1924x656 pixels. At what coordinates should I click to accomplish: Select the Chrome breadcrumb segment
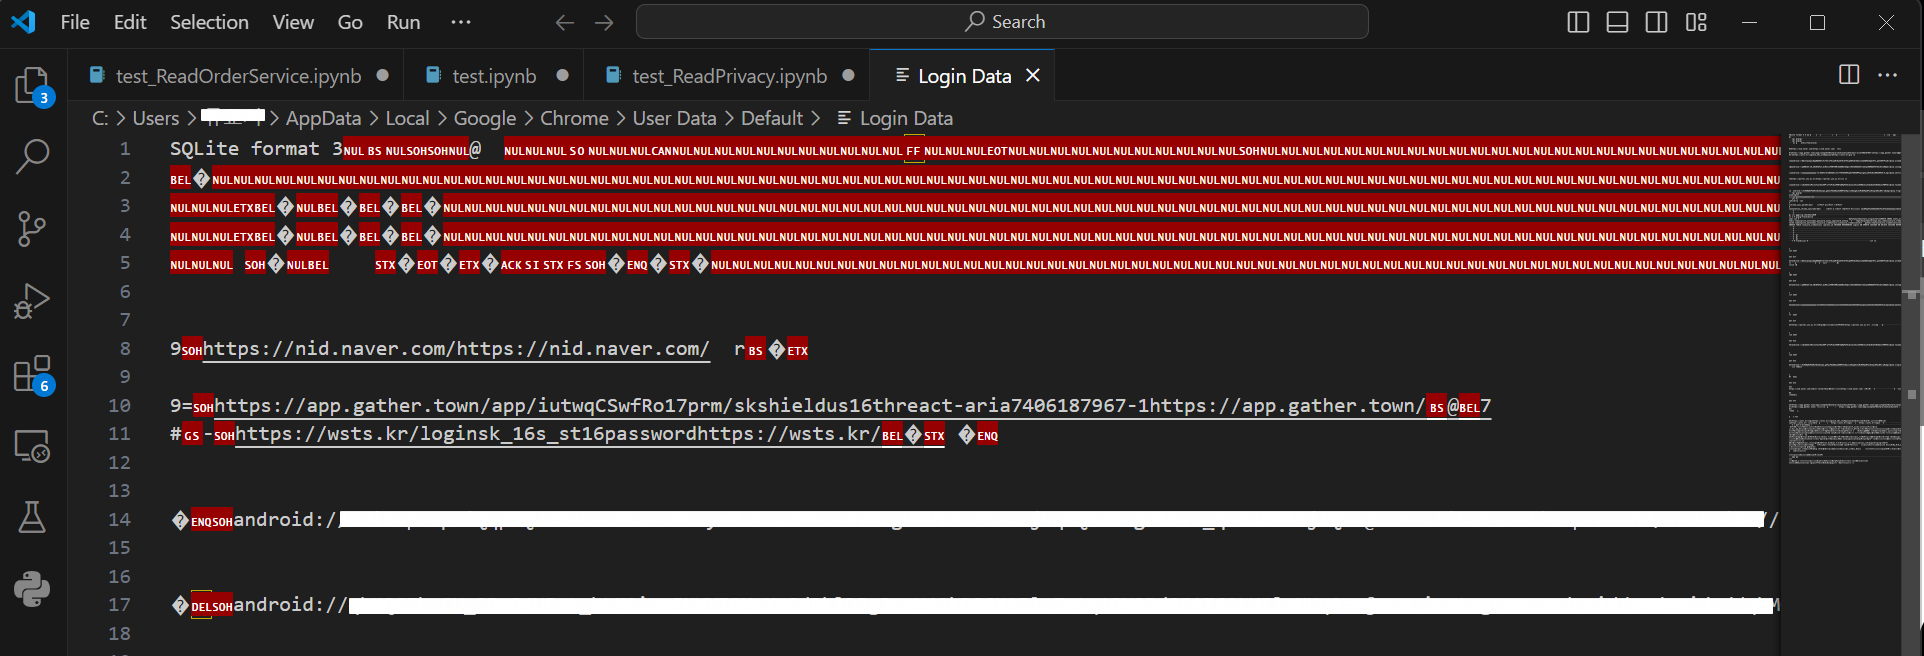[574, 118]
